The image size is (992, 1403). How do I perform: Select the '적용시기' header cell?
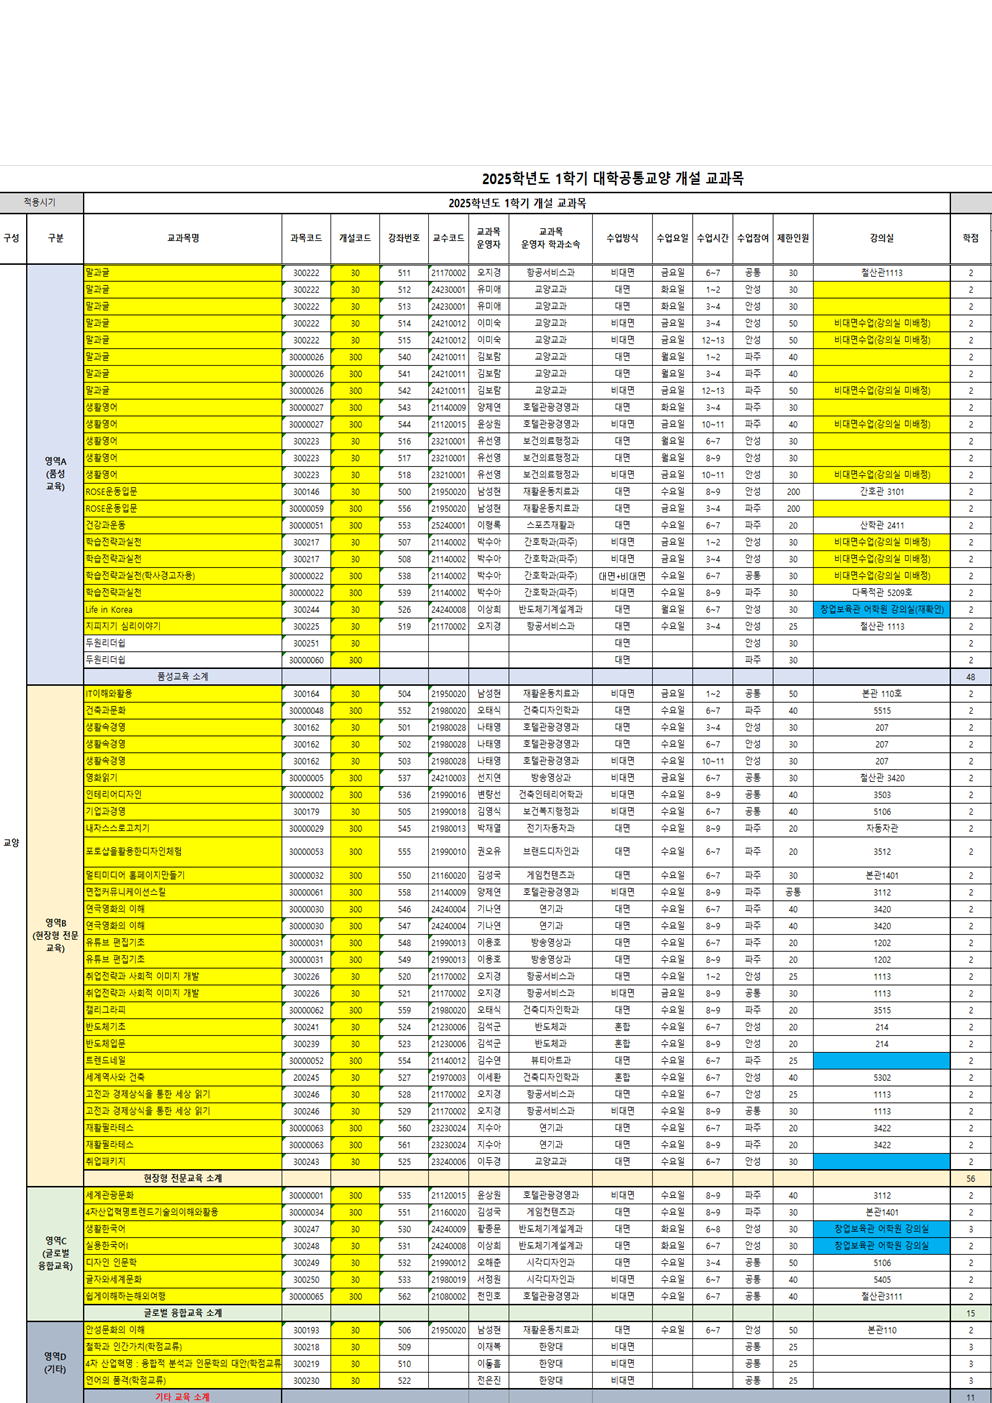(41, 203)
